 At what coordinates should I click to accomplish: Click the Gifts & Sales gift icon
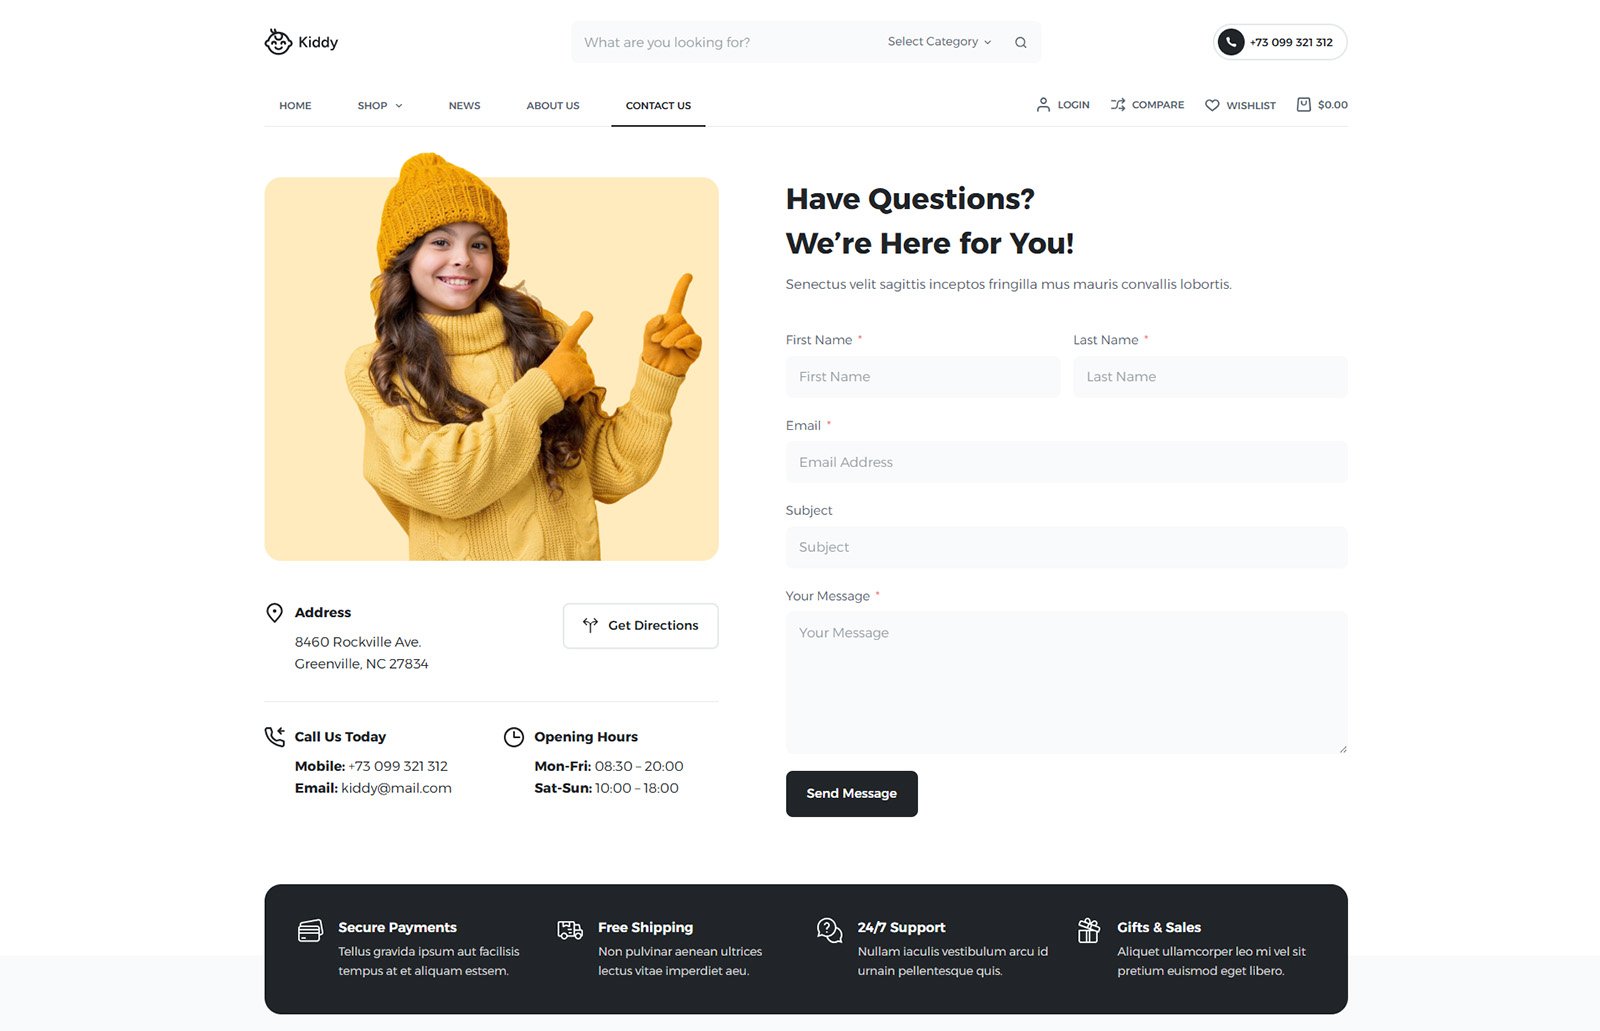tap(1089, 931)
